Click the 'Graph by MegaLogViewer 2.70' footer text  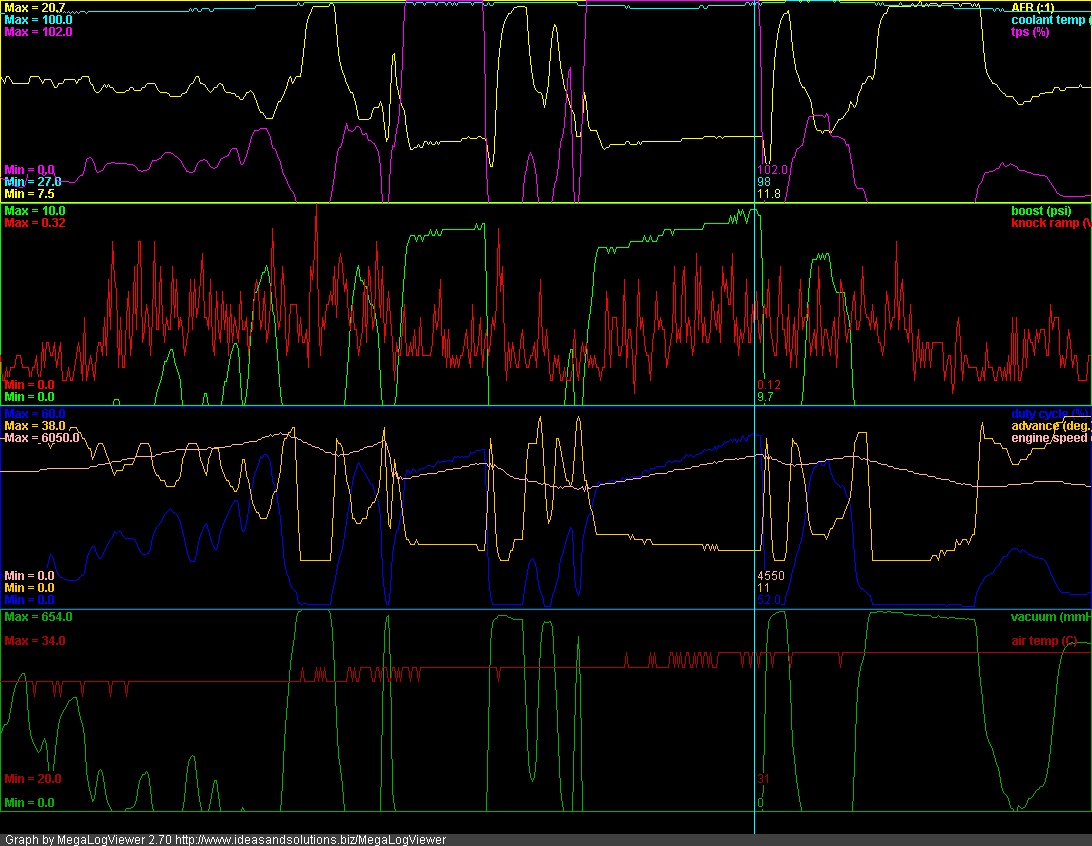88,840
